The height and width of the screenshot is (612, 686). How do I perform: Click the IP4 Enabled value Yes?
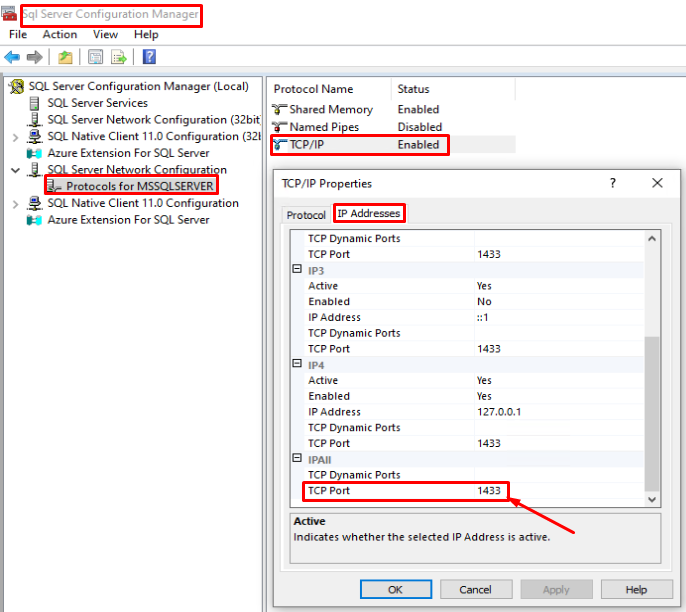484,396
